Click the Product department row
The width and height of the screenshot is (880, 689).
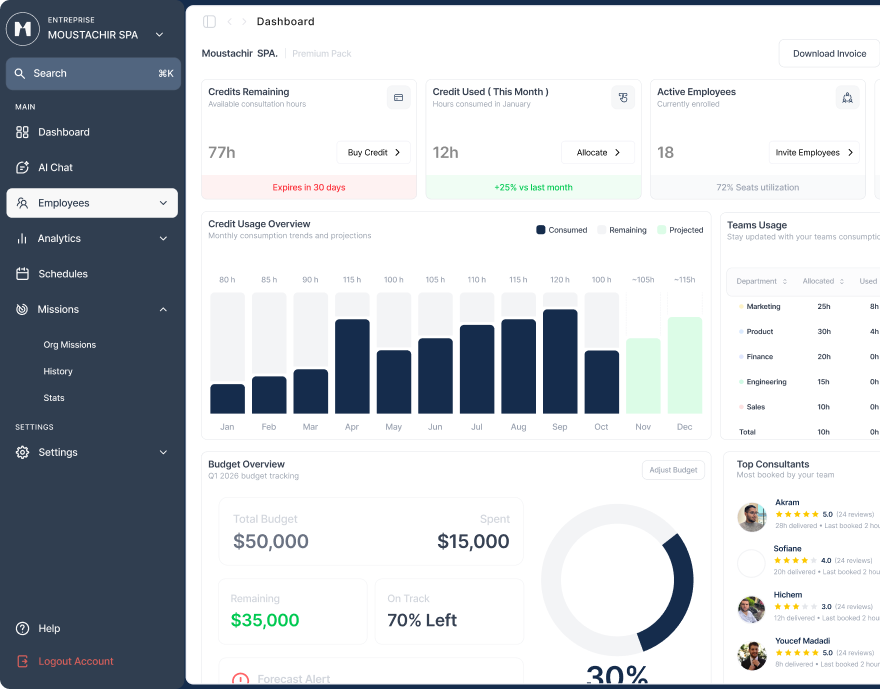click(808, 332)
